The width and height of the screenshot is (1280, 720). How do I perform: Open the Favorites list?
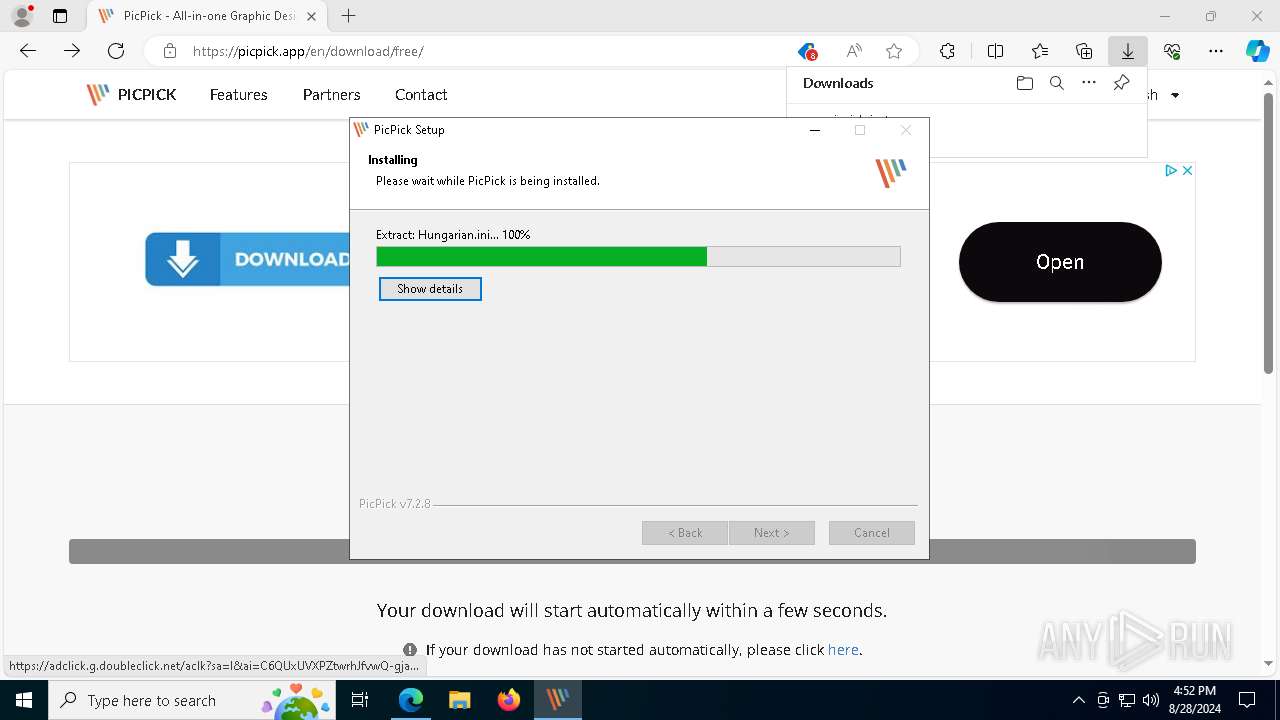[1040, 51]
